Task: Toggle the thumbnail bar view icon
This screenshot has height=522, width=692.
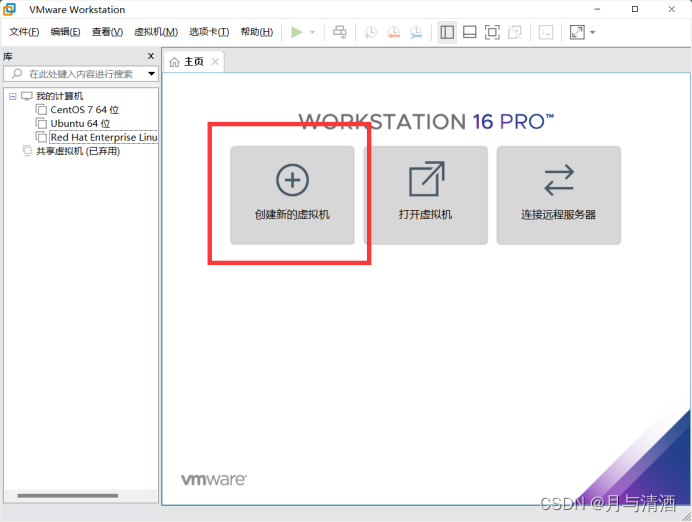Action: [470, 32]
